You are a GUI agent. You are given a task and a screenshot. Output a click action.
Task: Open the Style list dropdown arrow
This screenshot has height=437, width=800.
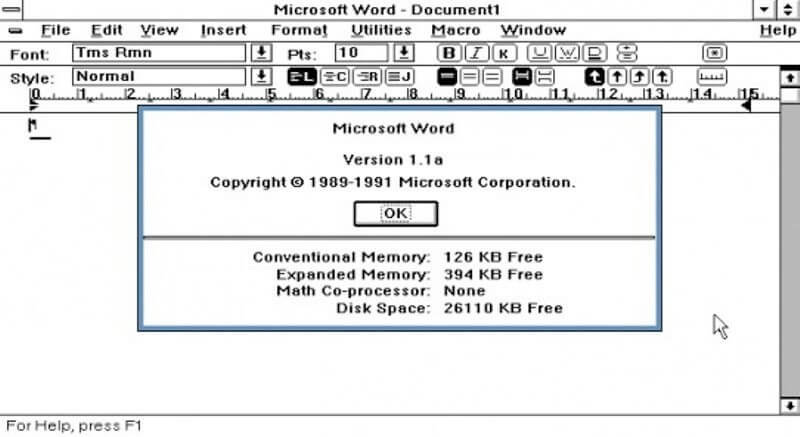coord(261,77)
